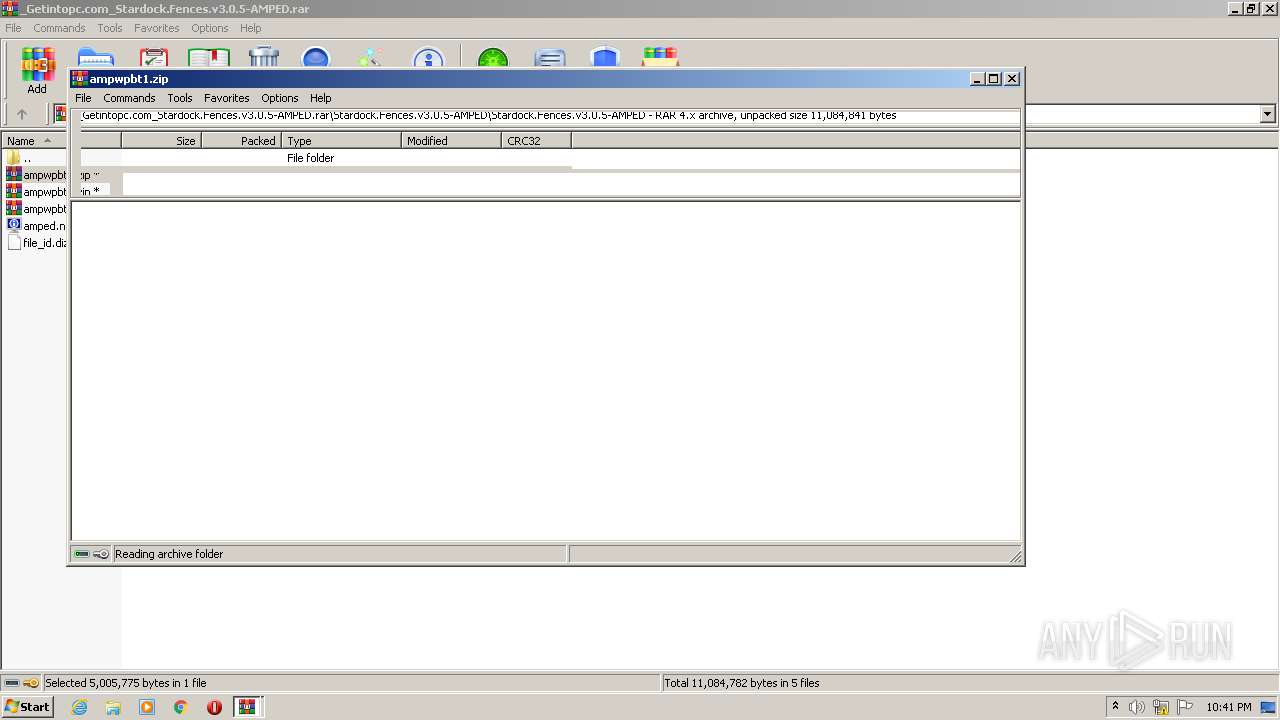The width and height of the screenshot is (1280, 720).
Task: Click the Delete trash bin toolbar icon
Action: tap(264, 58)
